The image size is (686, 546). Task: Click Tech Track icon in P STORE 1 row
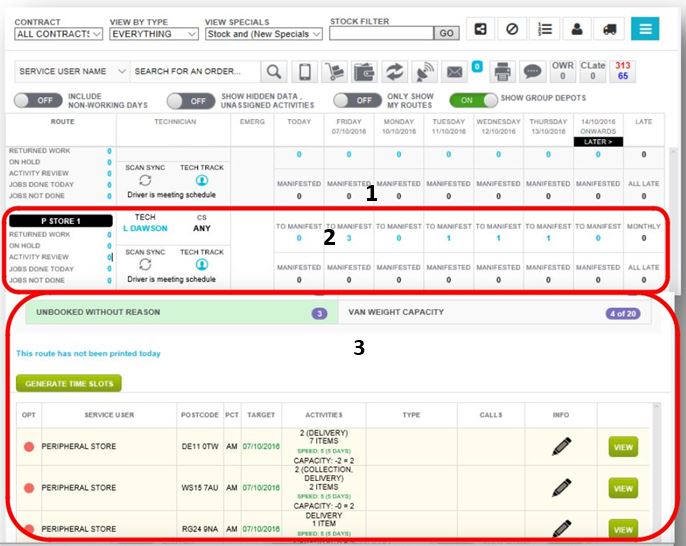coord(202,264)
